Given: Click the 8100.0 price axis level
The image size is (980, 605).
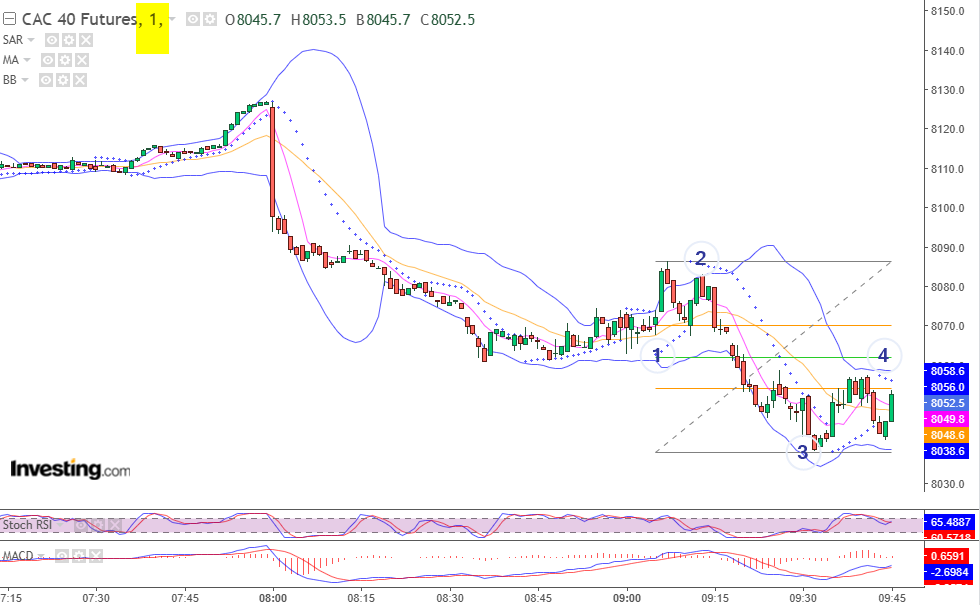Looking at the screenshot, I should 948,208.
